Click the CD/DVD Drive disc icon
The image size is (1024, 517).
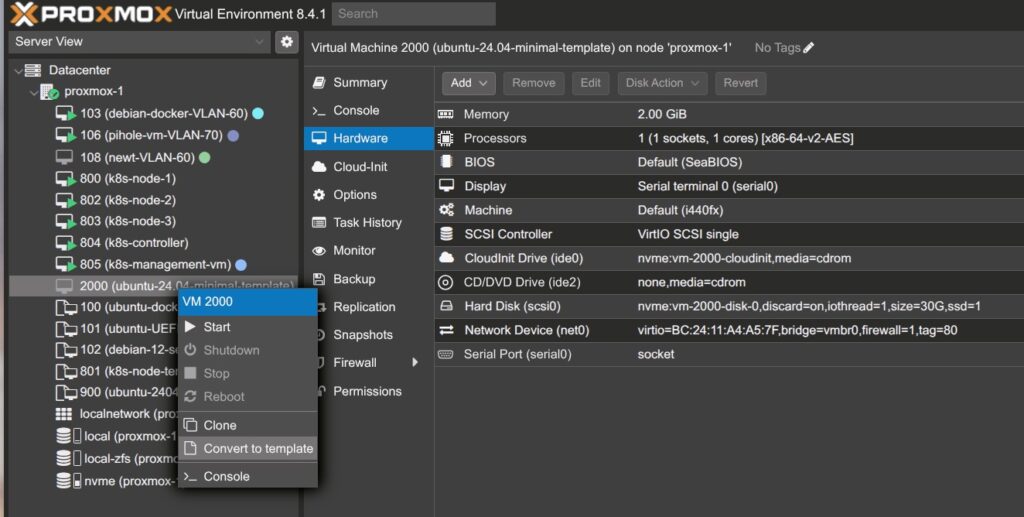click(445, 282)
